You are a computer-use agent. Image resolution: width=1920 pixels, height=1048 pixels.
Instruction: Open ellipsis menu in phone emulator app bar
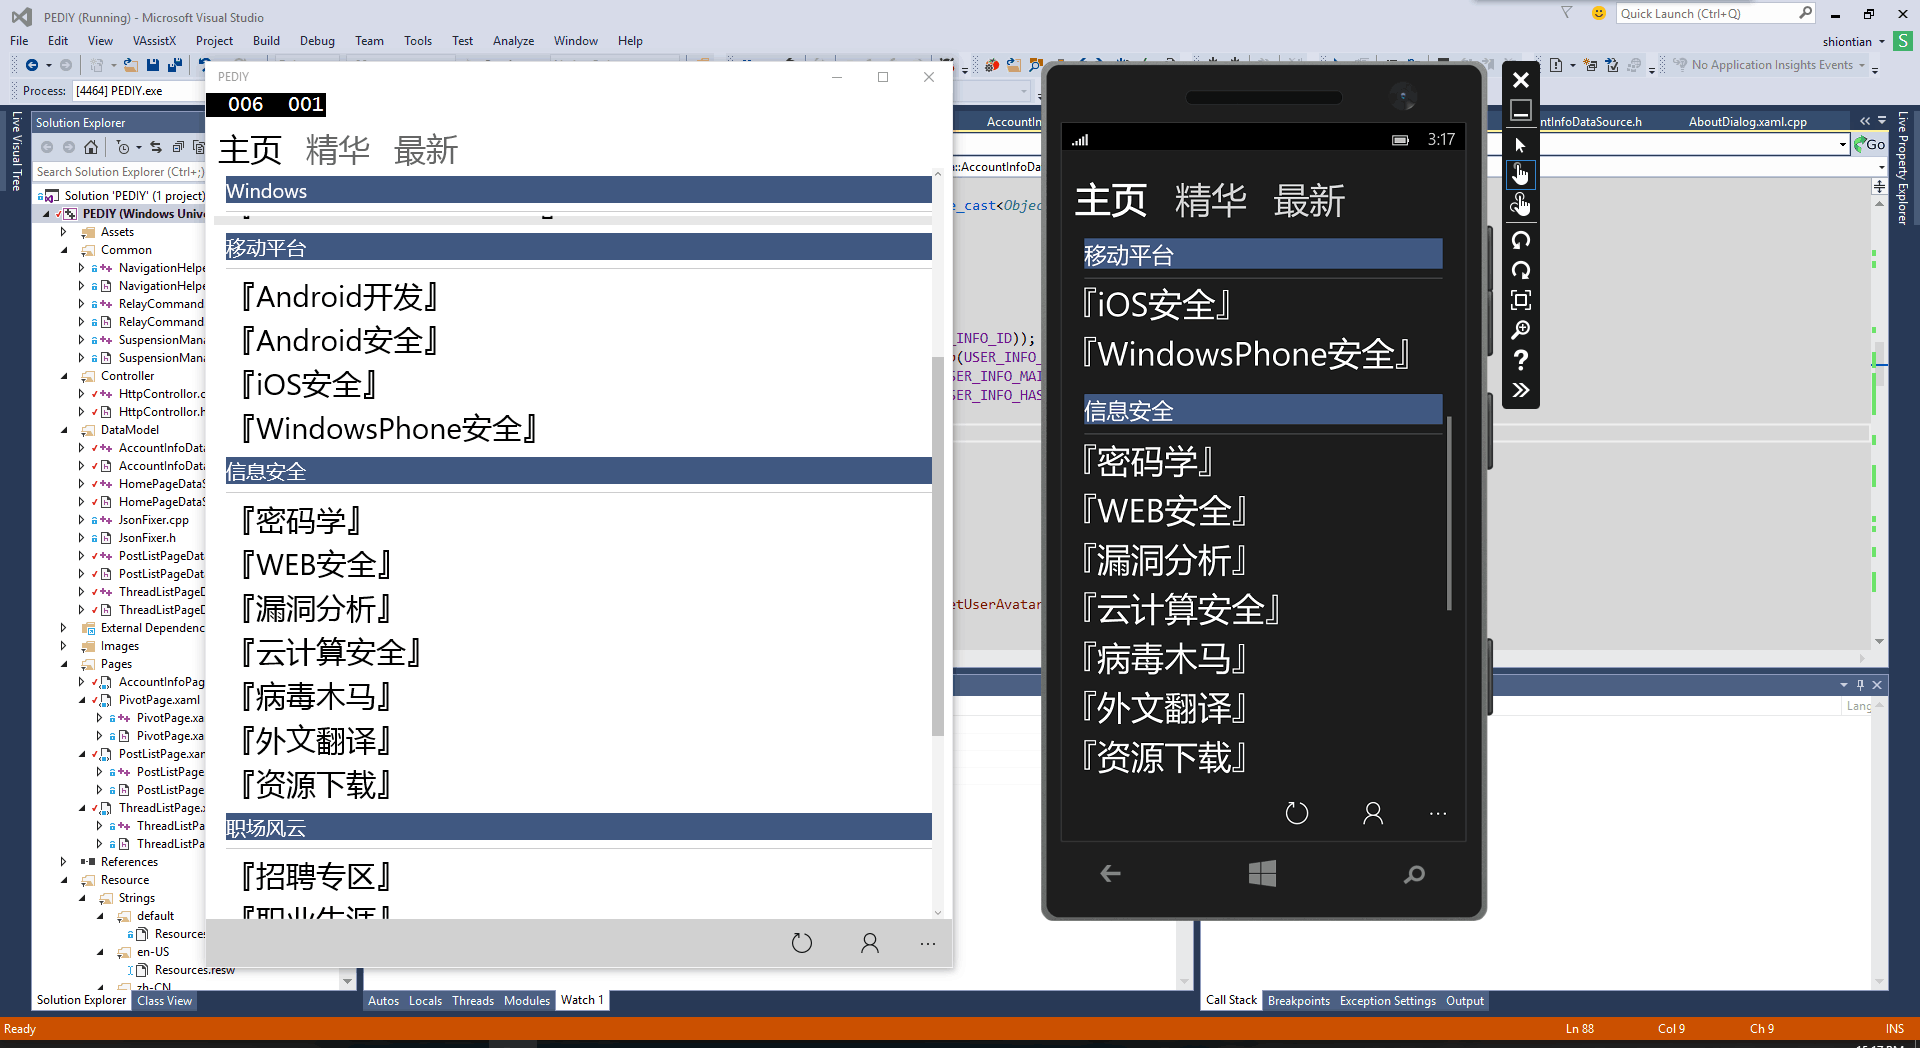pyautogui.click(x=1438, y=814)
